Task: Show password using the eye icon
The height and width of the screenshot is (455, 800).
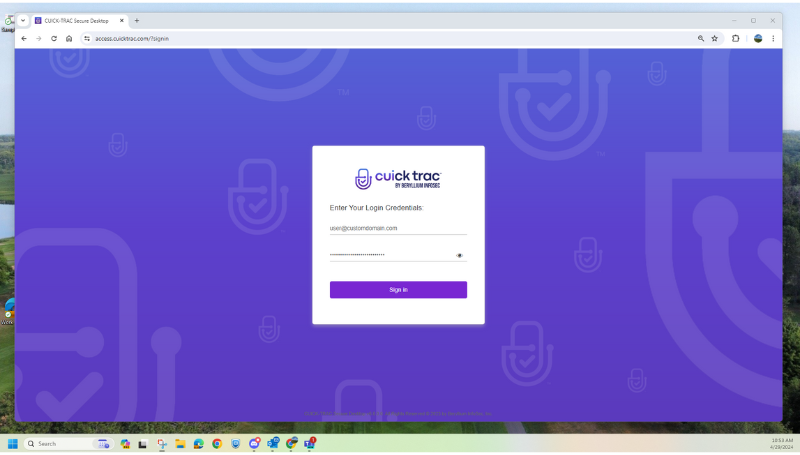Action: point(459,256)
